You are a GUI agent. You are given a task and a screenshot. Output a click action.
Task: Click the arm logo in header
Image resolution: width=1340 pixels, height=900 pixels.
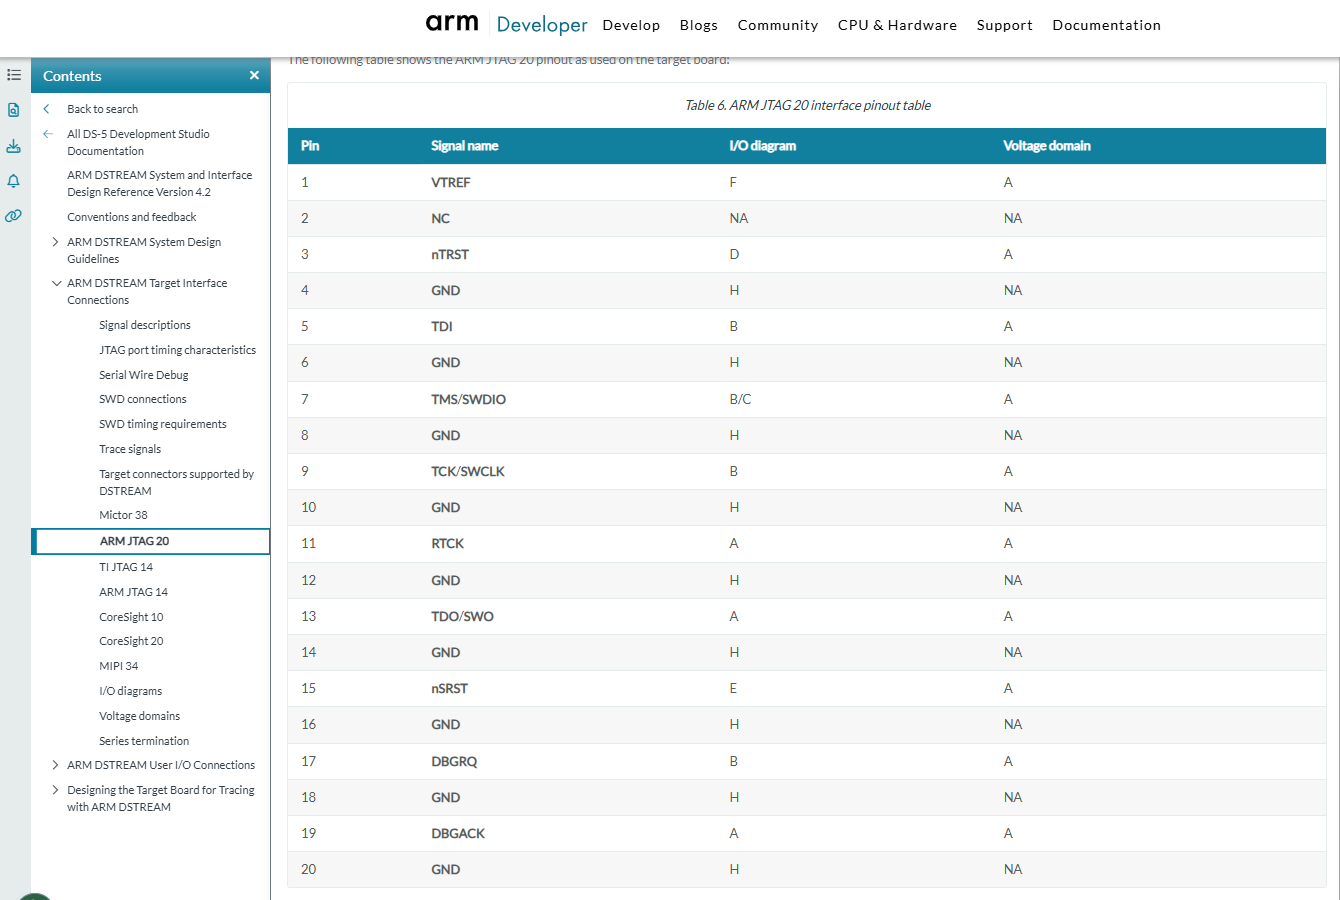click(452, 23)
